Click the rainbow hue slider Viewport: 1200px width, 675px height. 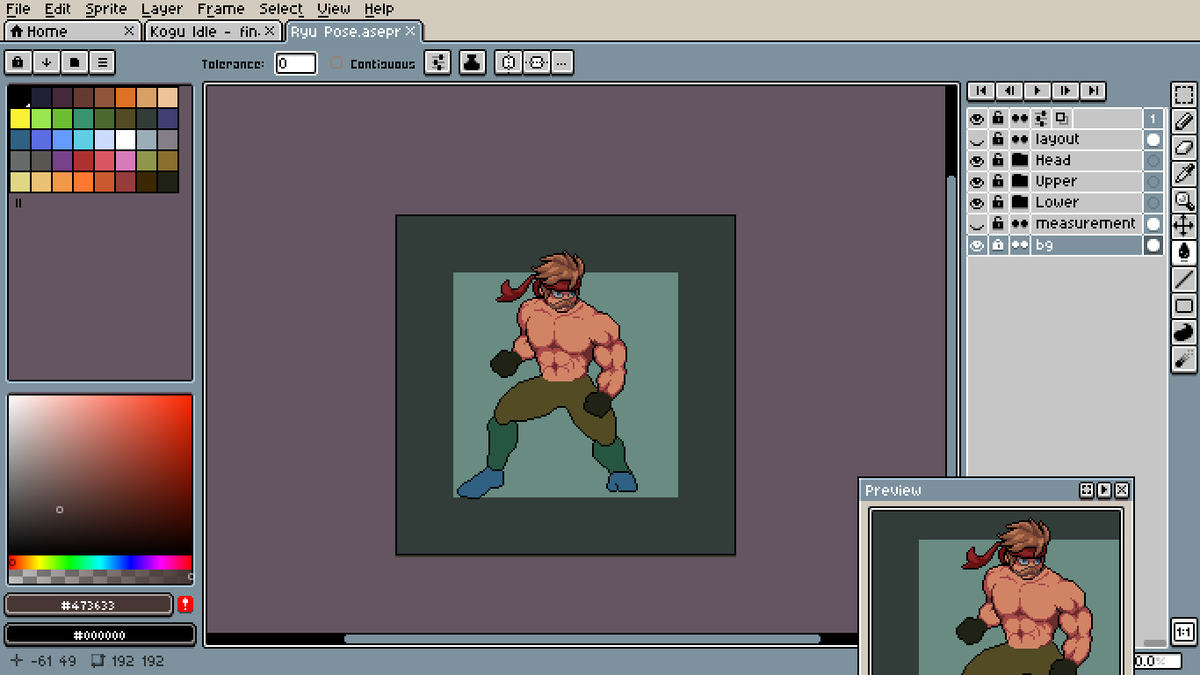point(100,563)
